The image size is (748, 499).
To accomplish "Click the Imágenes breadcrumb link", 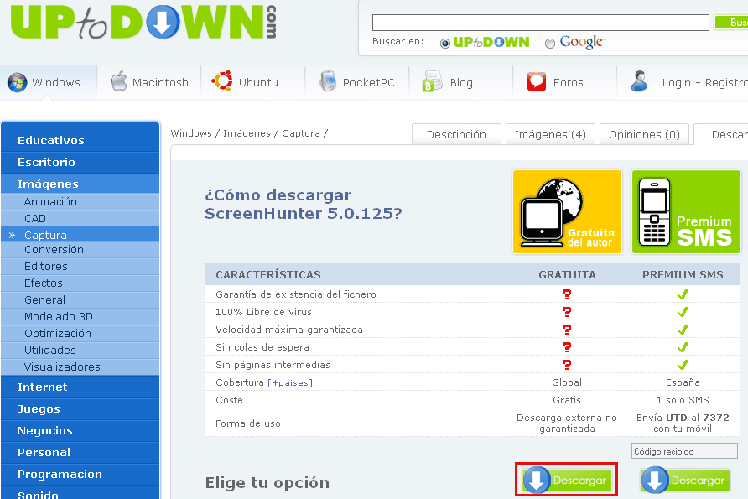I will coord(247,134).
